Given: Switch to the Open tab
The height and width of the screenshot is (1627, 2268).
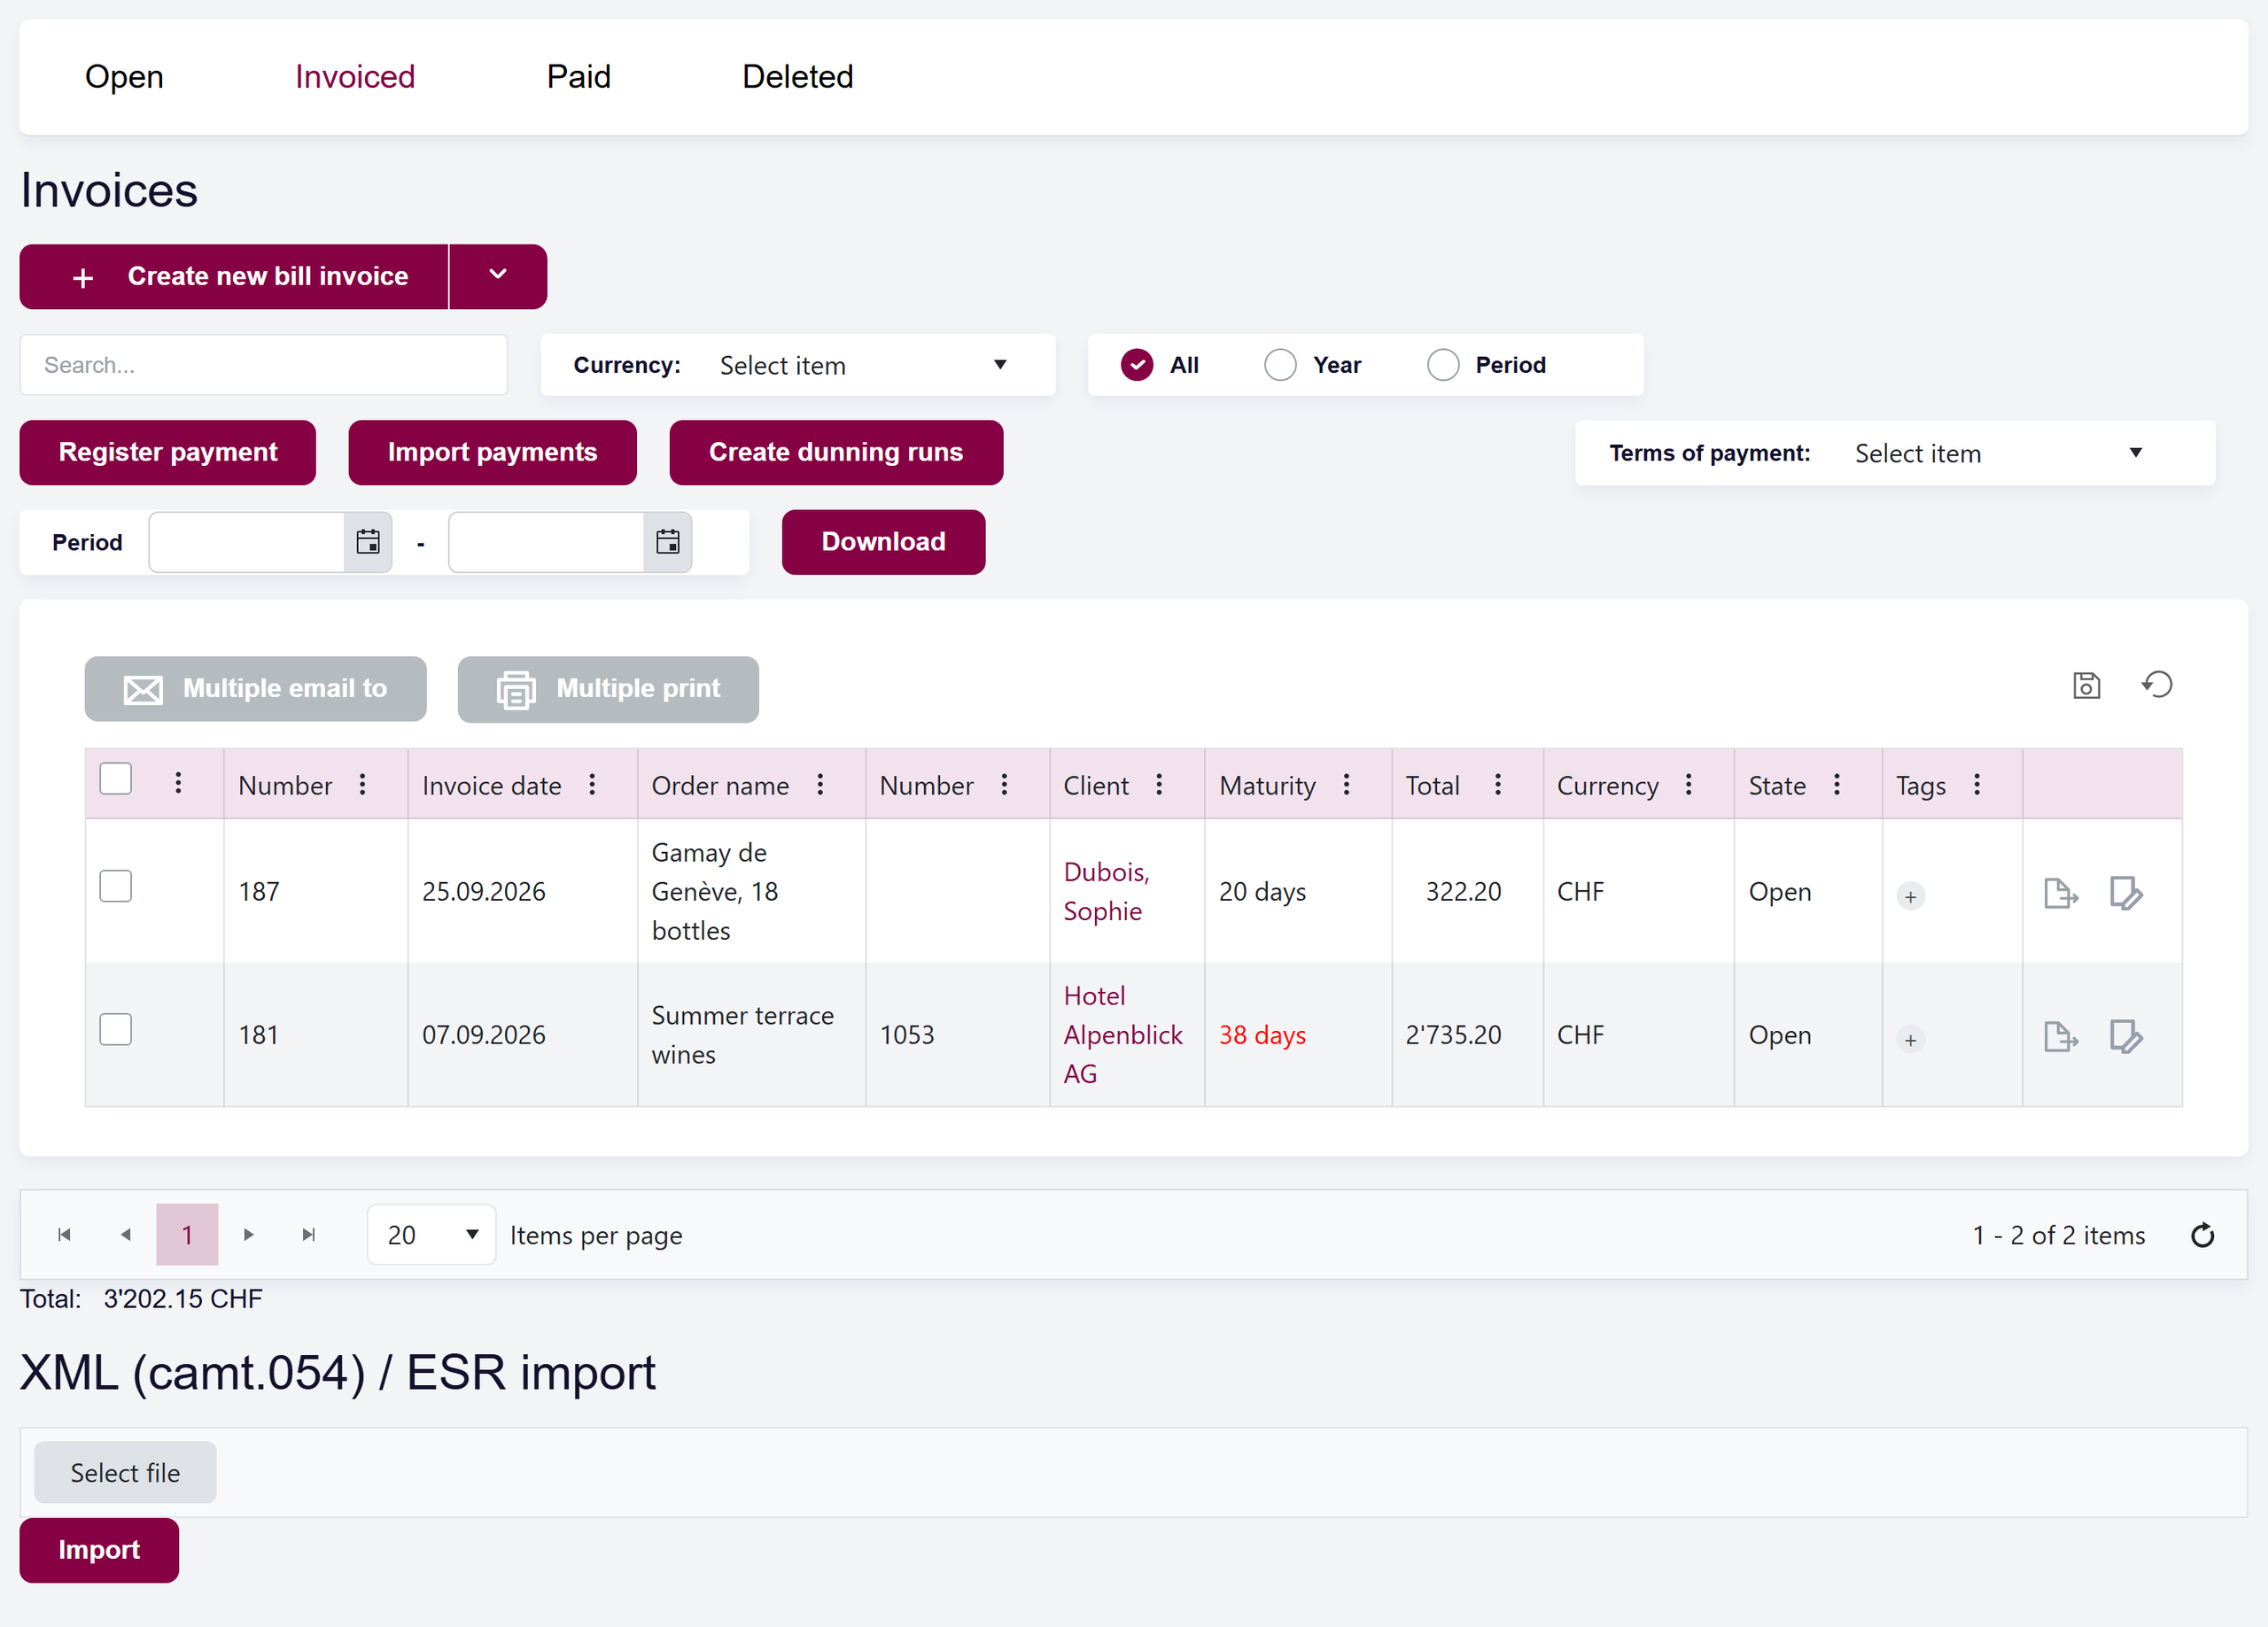Looking at the screenshot, I should [x=124, y=77].
